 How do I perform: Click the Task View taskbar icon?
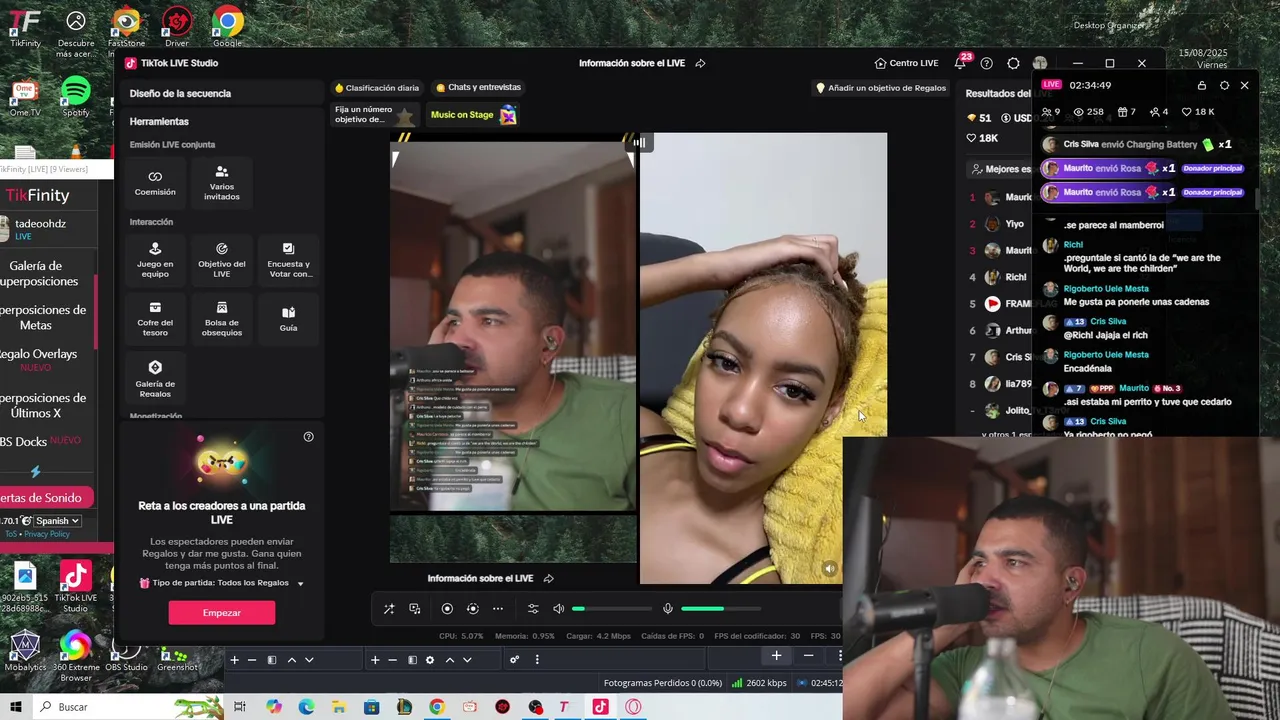click(x=240, y=707)
